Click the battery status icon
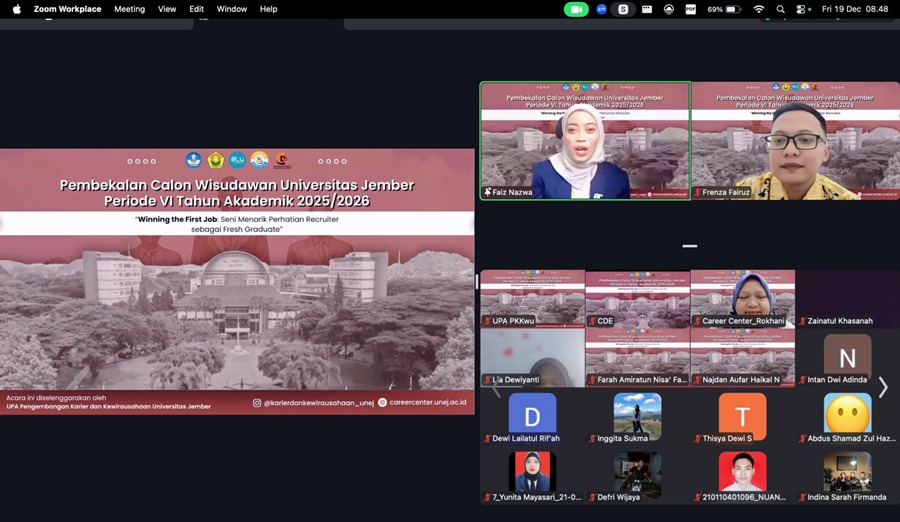The height and width of the screenshot is (522, 900). (x=733, y=9)
